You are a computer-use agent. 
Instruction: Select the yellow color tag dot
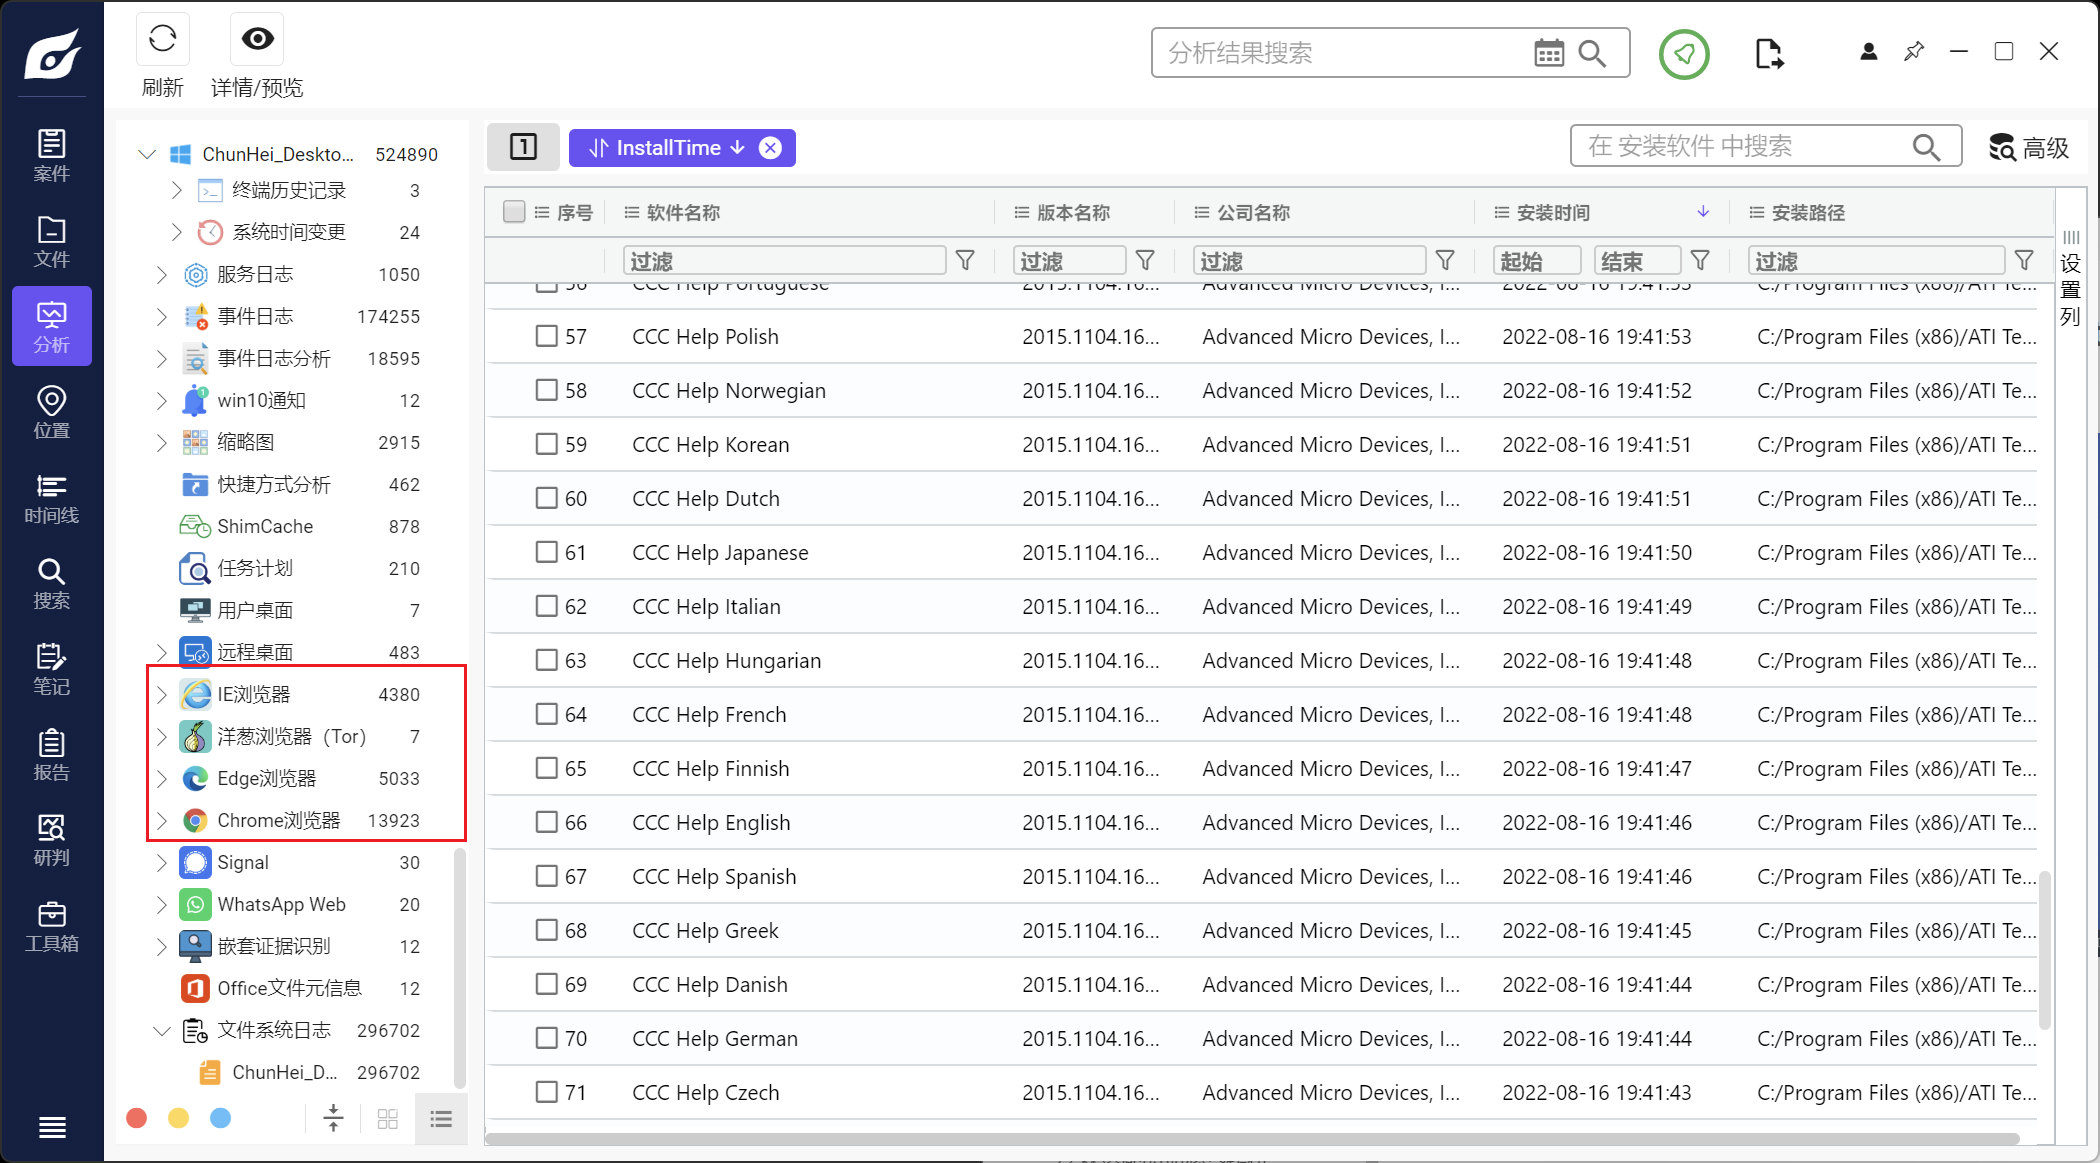point(179,1118)
